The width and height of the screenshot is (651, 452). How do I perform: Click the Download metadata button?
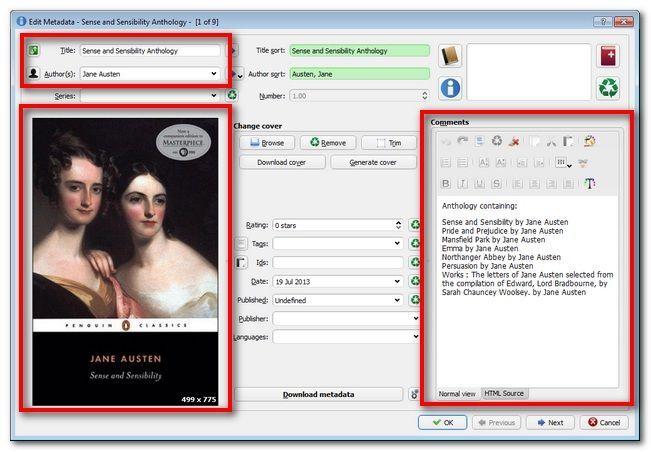[x=318, y=395]
